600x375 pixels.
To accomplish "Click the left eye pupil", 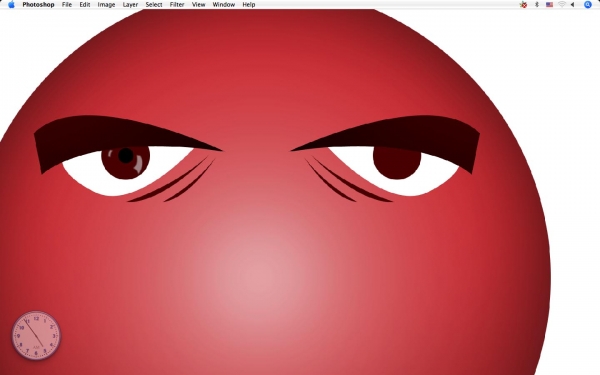I will [x=126, y=155].
